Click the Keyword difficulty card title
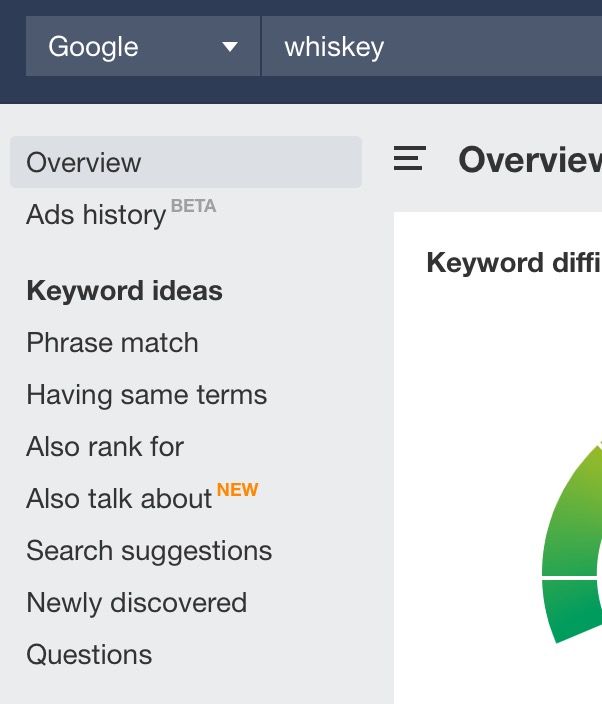The height and width of the screenshot is (704, 602). 514,263
